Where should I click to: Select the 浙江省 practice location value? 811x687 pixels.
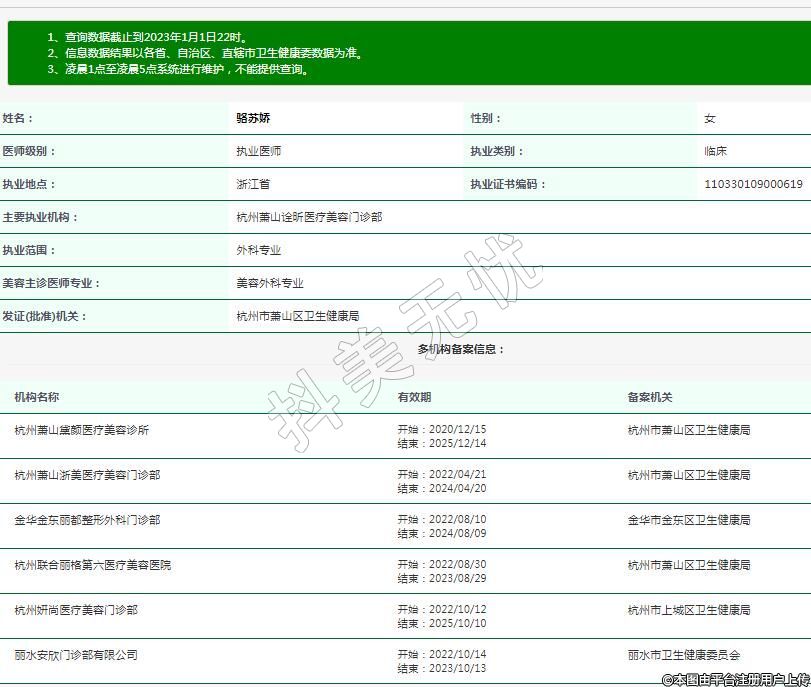[x=253, y=184]
